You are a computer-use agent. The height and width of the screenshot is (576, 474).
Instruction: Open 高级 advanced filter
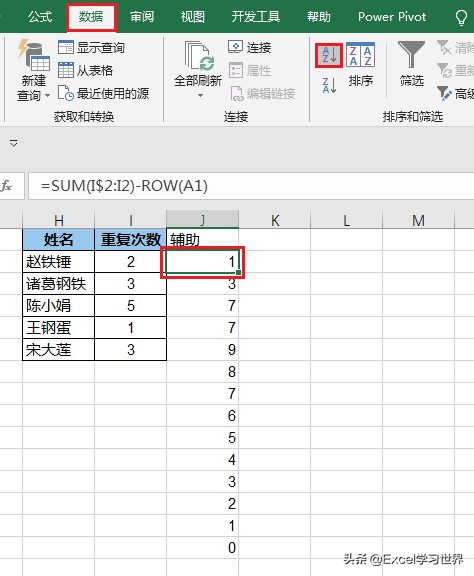(455, 93)
